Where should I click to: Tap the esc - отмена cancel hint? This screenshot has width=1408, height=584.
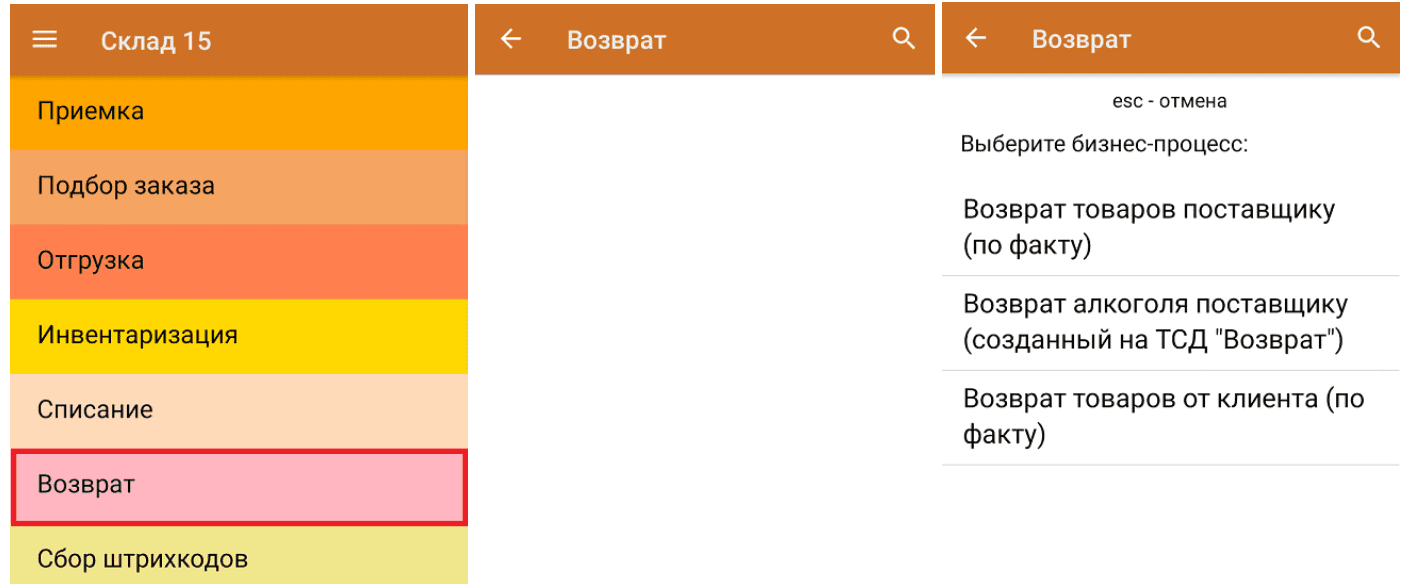(1169, 101)
